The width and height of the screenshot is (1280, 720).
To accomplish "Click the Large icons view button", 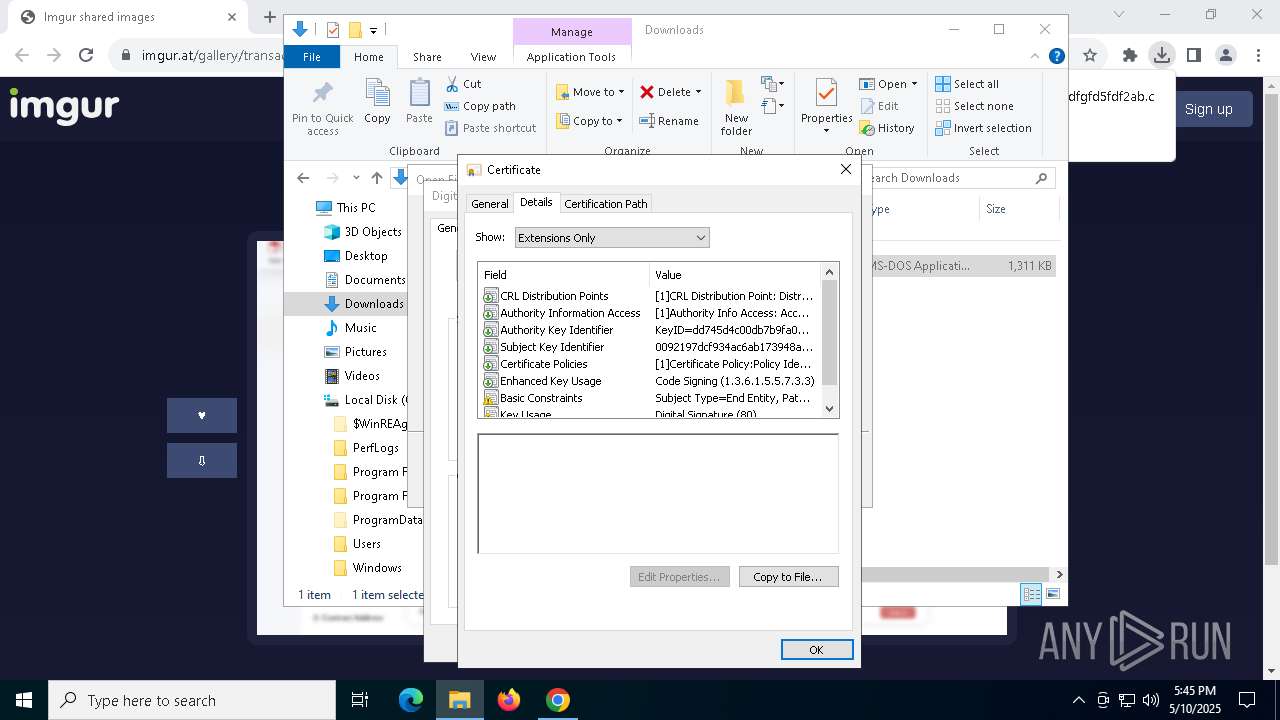I will (x=1052, y=595).
